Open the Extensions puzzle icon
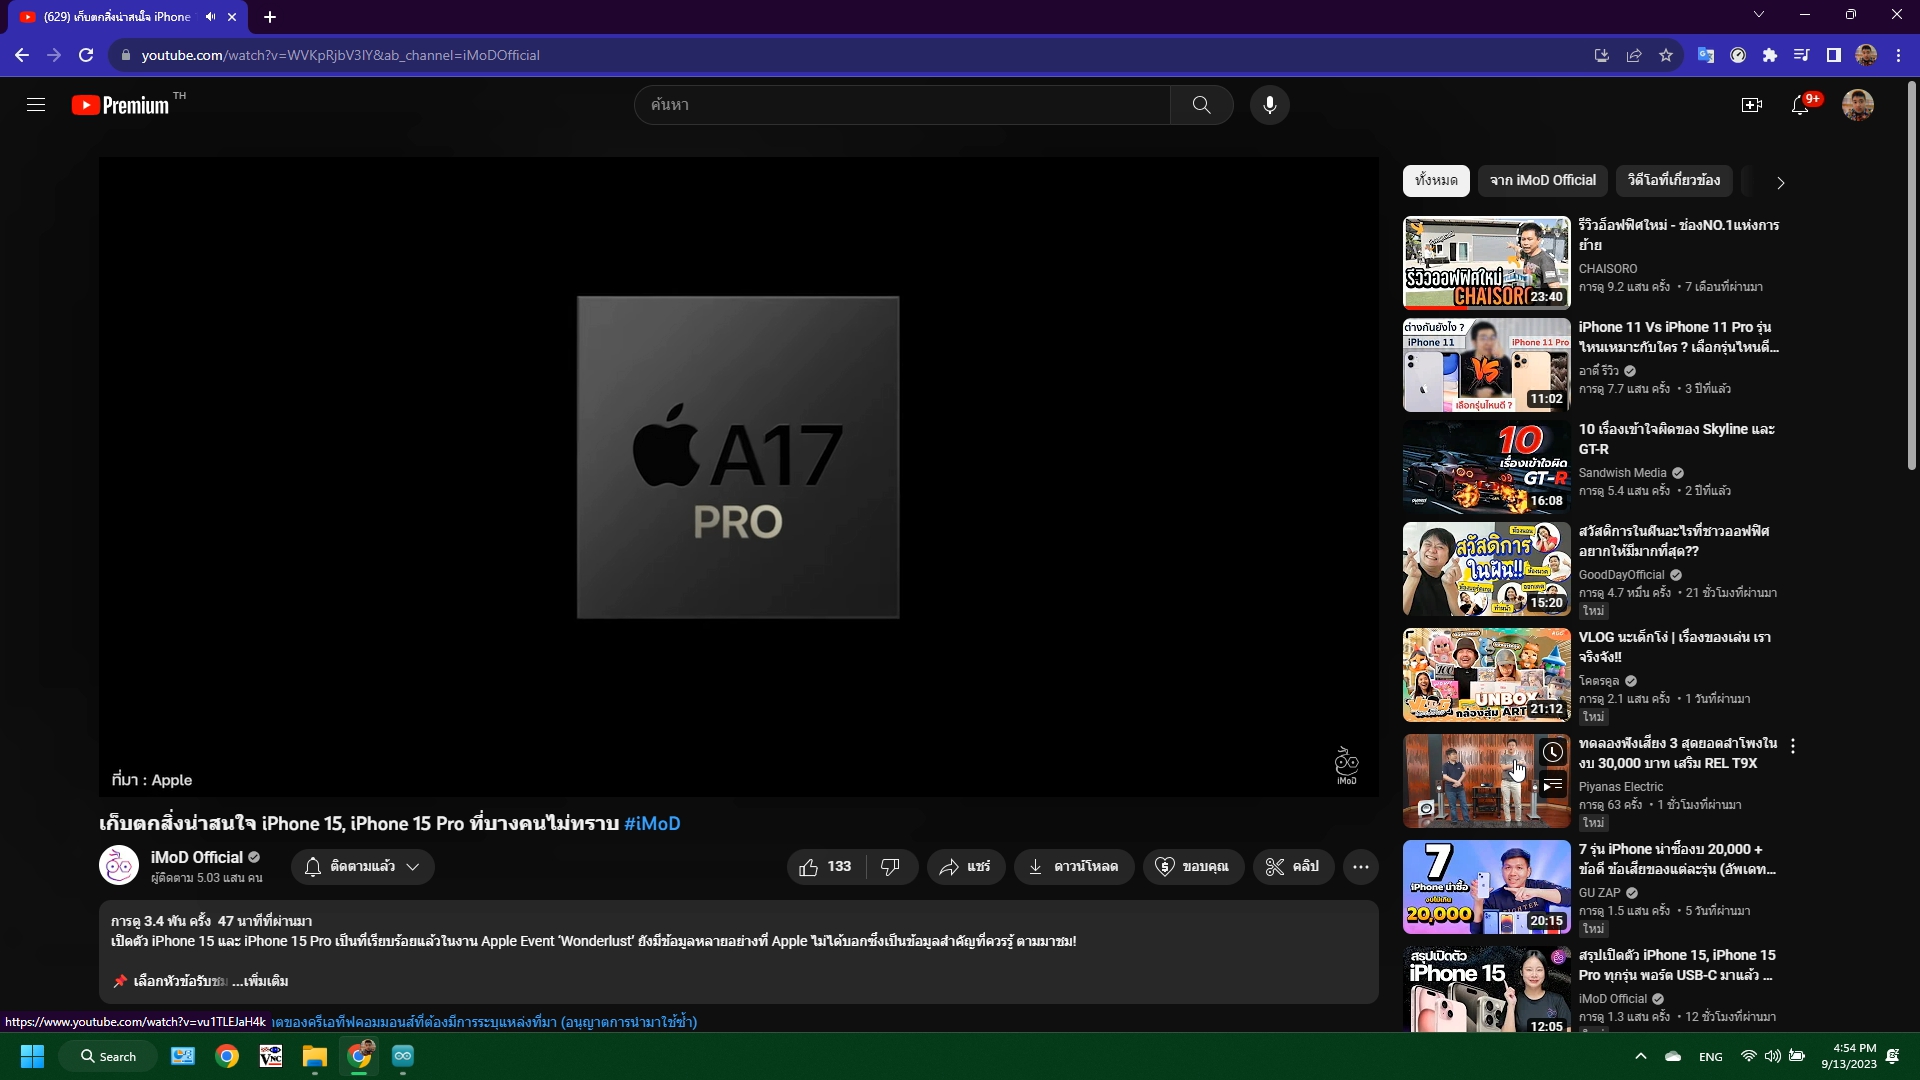Screen dimensions: 1920x1080 (1770, 55)
